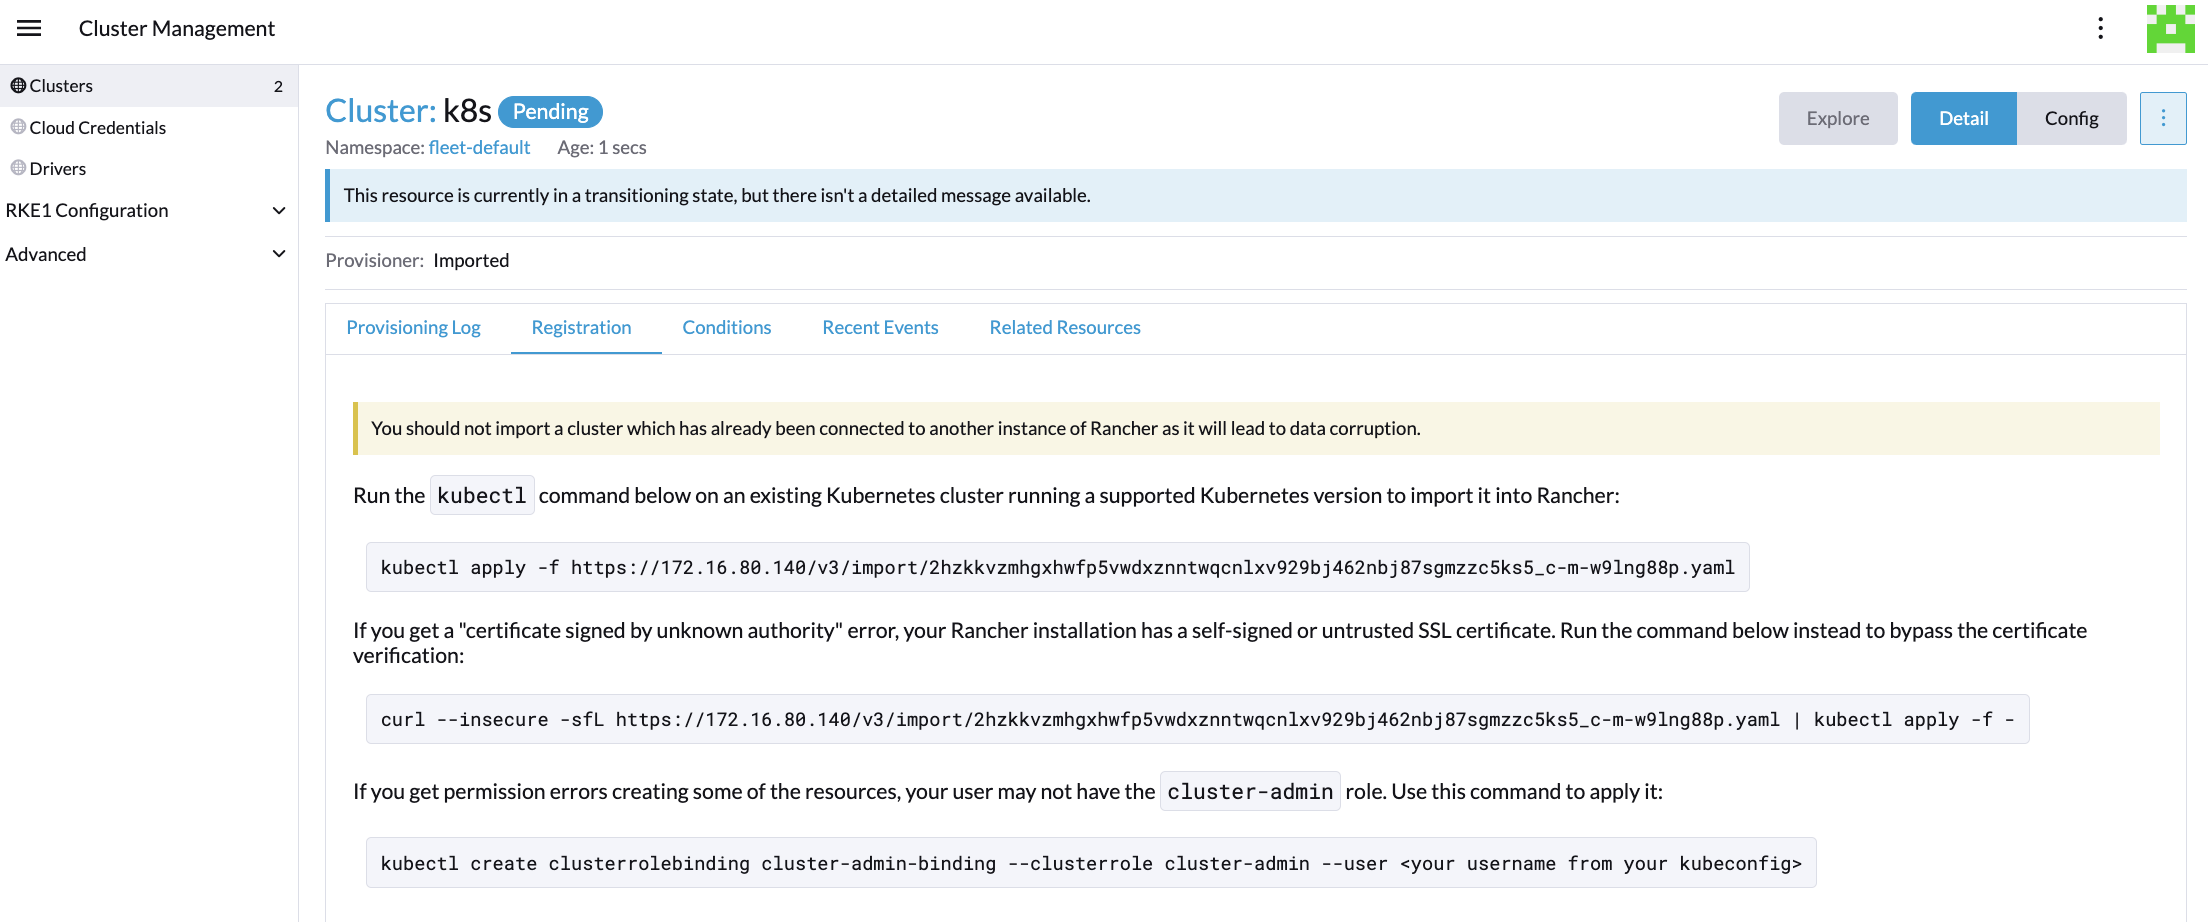This screenshot has width=2208, height=922.
Task: Click the globe icon beside Drivers
Action: 18,168
